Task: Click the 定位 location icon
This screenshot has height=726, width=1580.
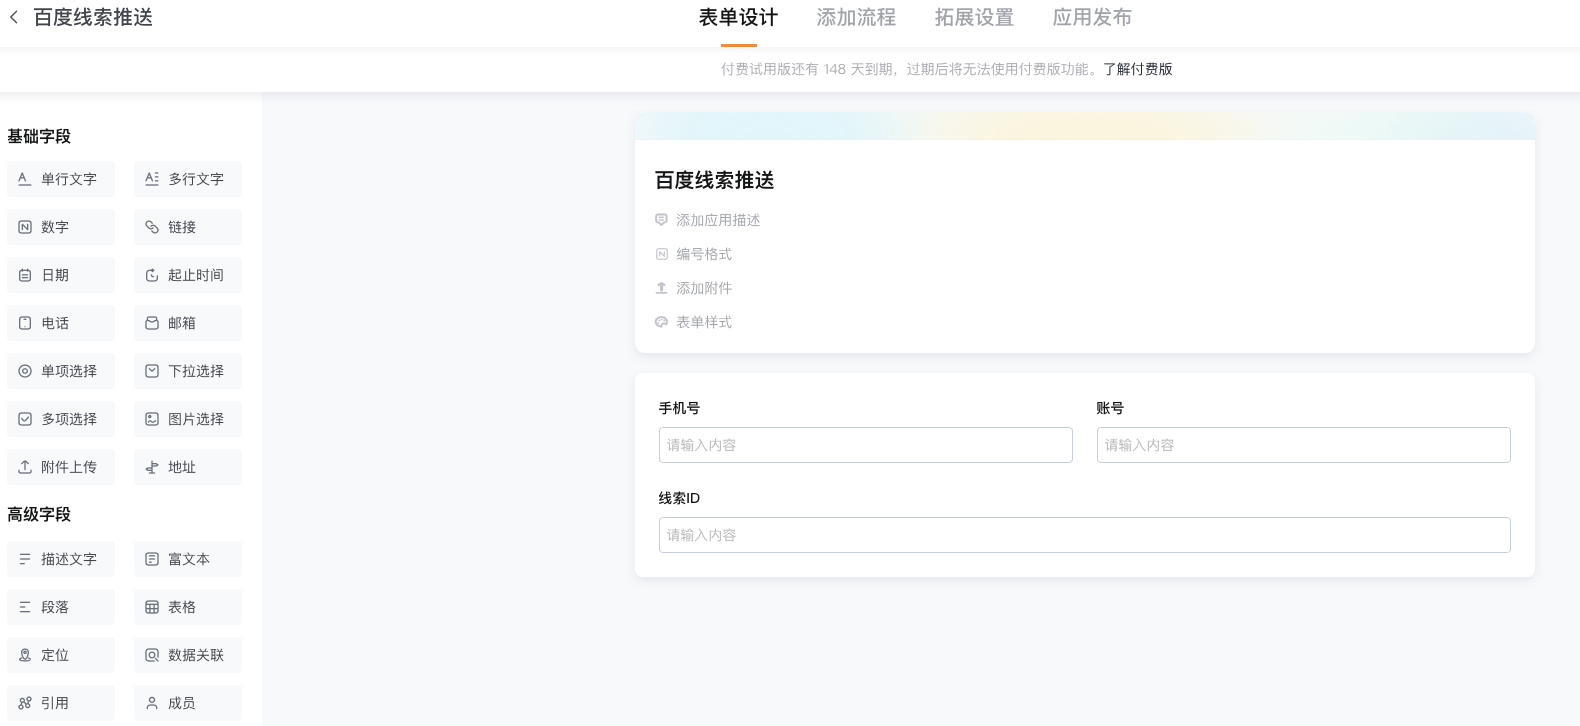Action: point(25,655)
